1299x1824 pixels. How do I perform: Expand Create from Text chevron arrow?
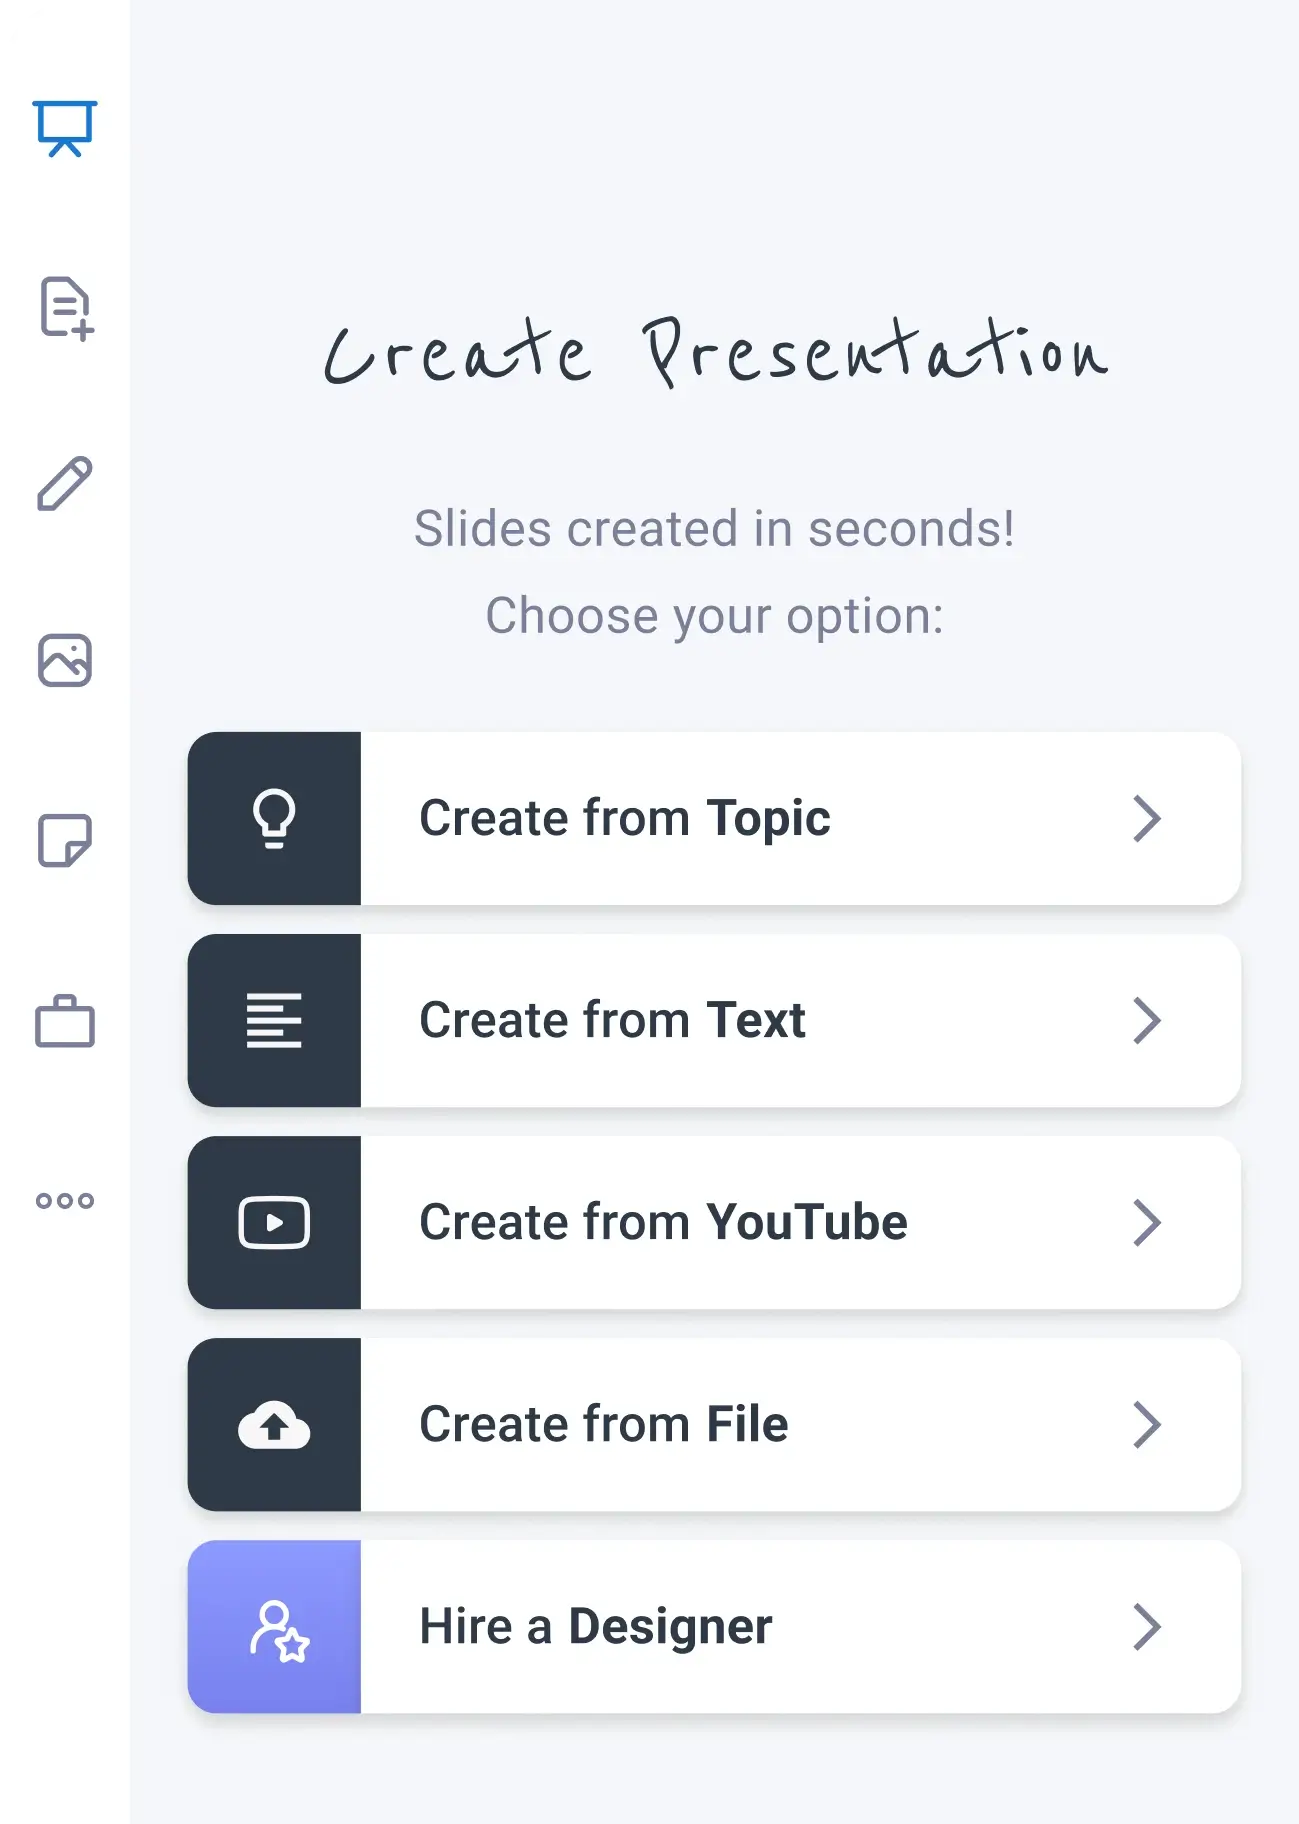[1146, 1021]
